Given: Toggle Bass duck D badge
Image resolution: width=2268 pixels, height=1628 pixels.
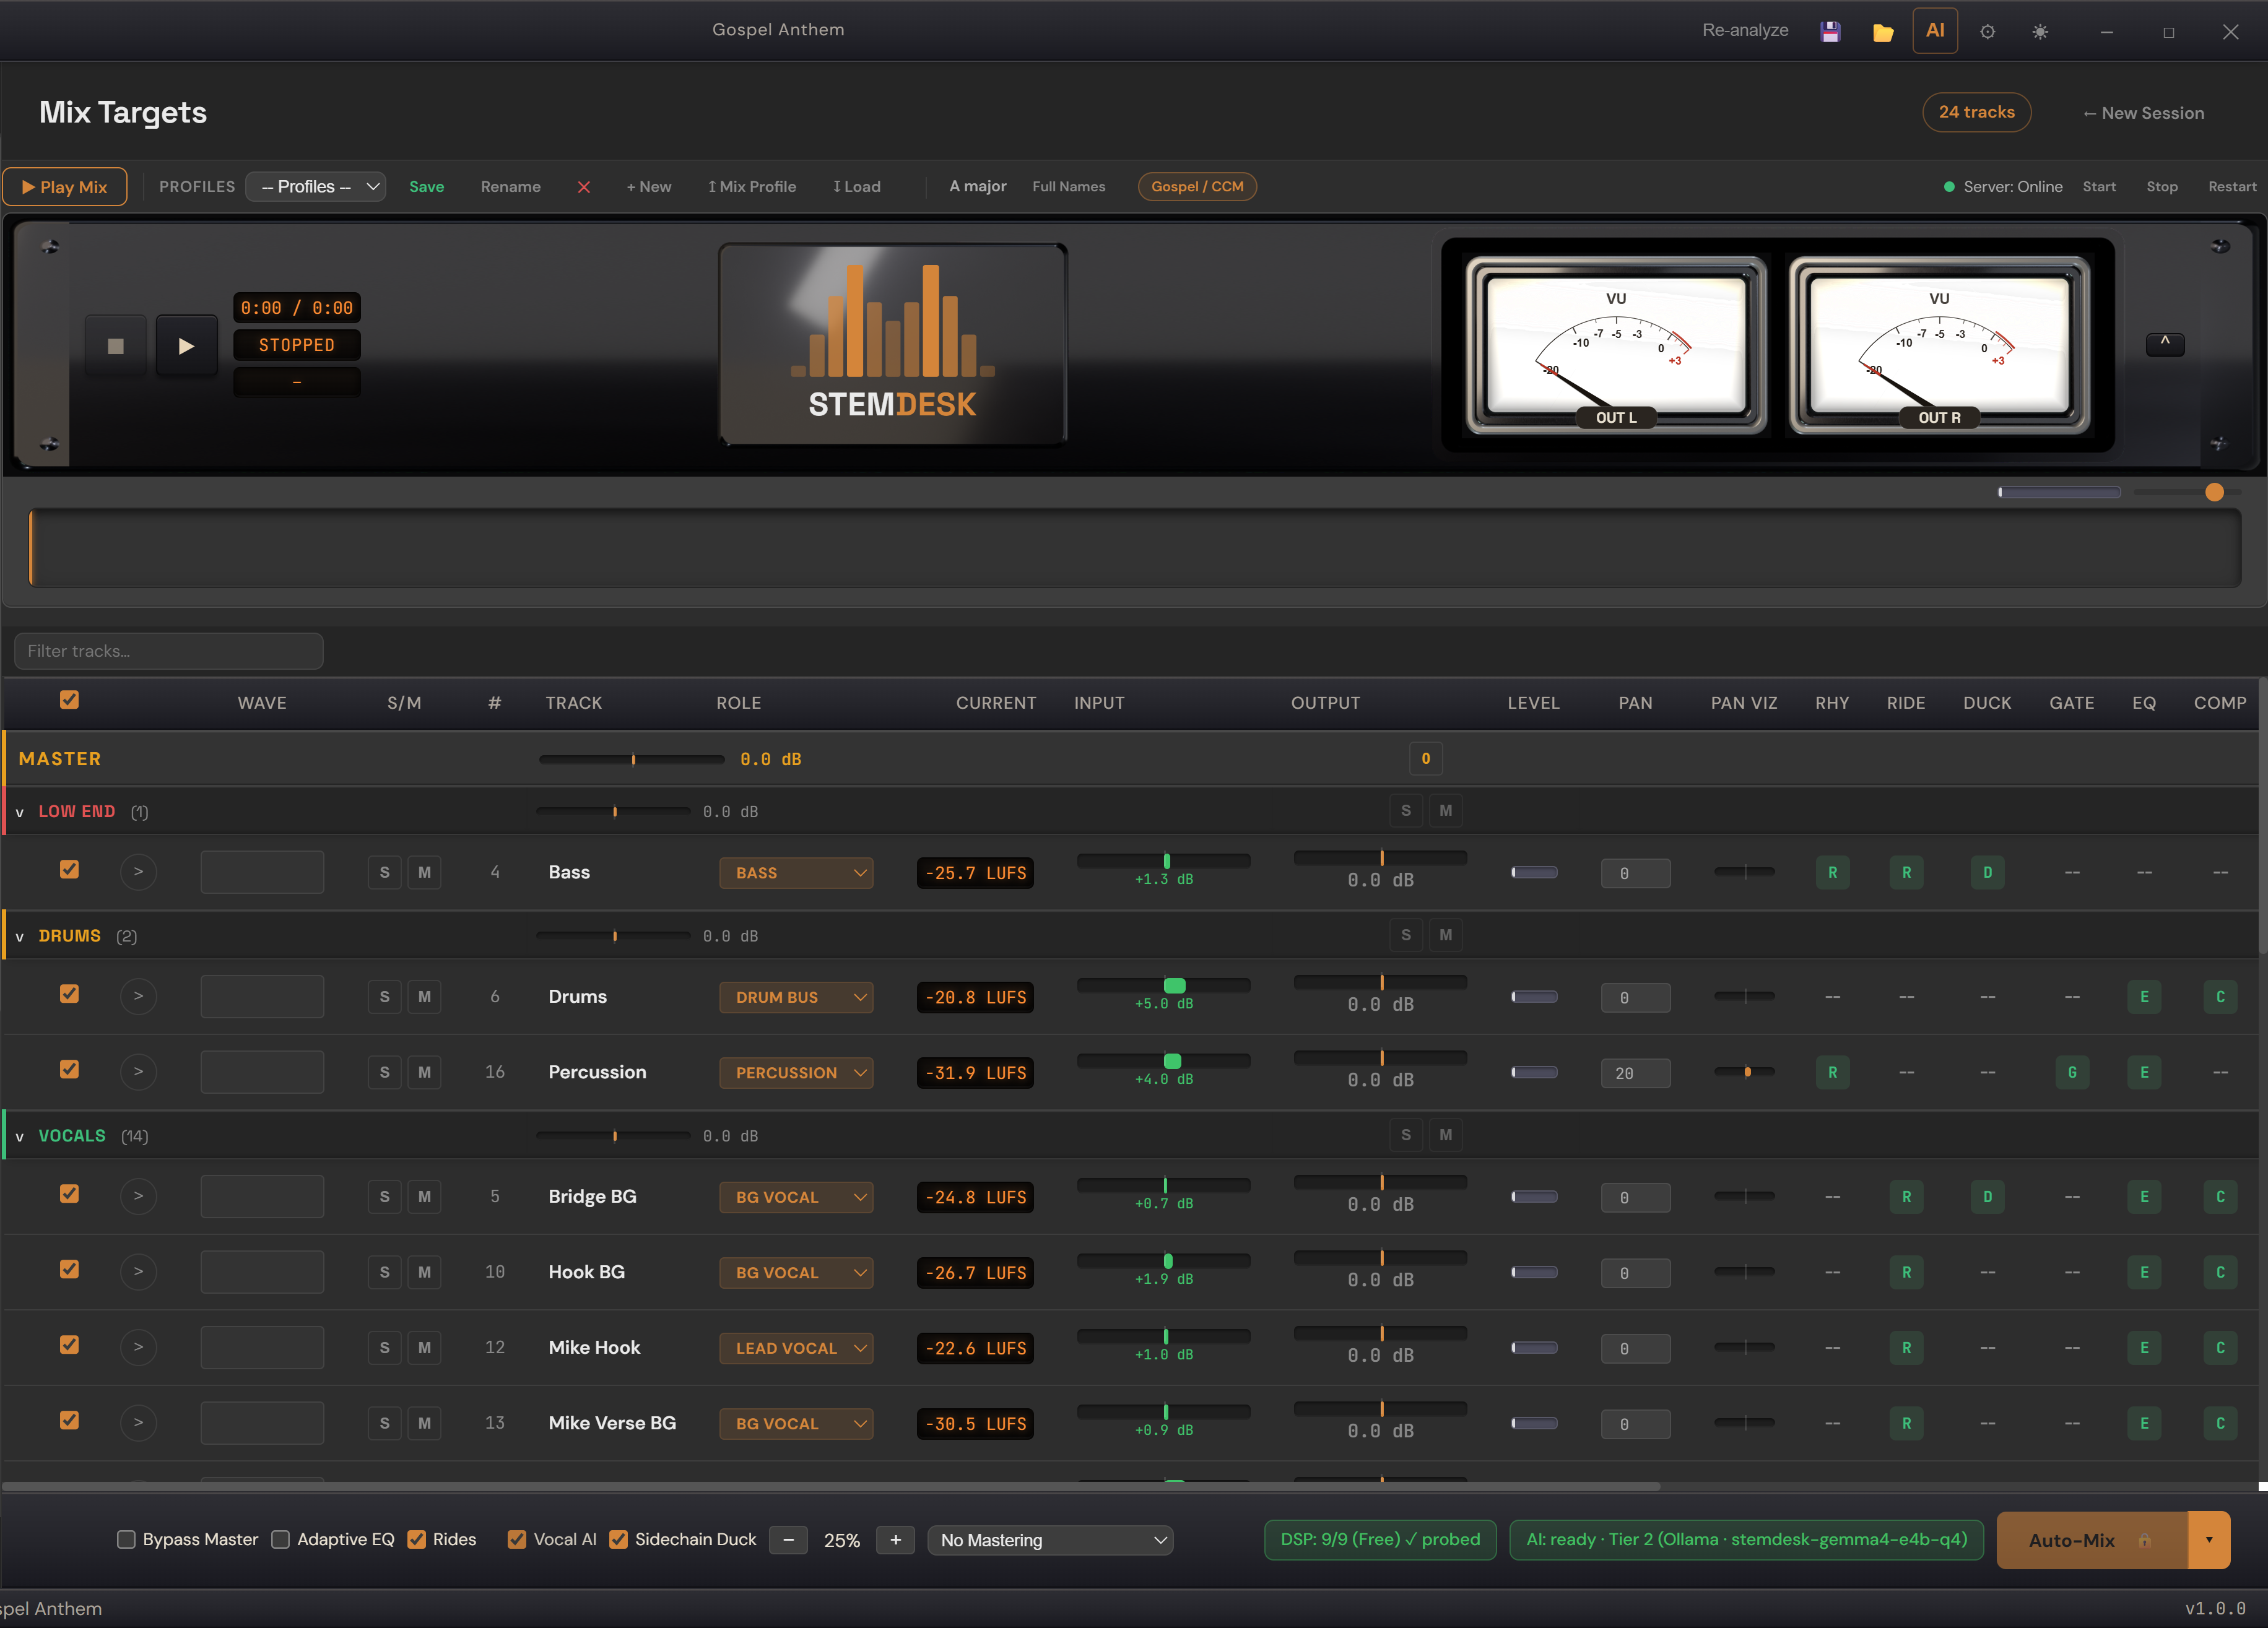Looking at the screenshot, I should point(1987,872).
